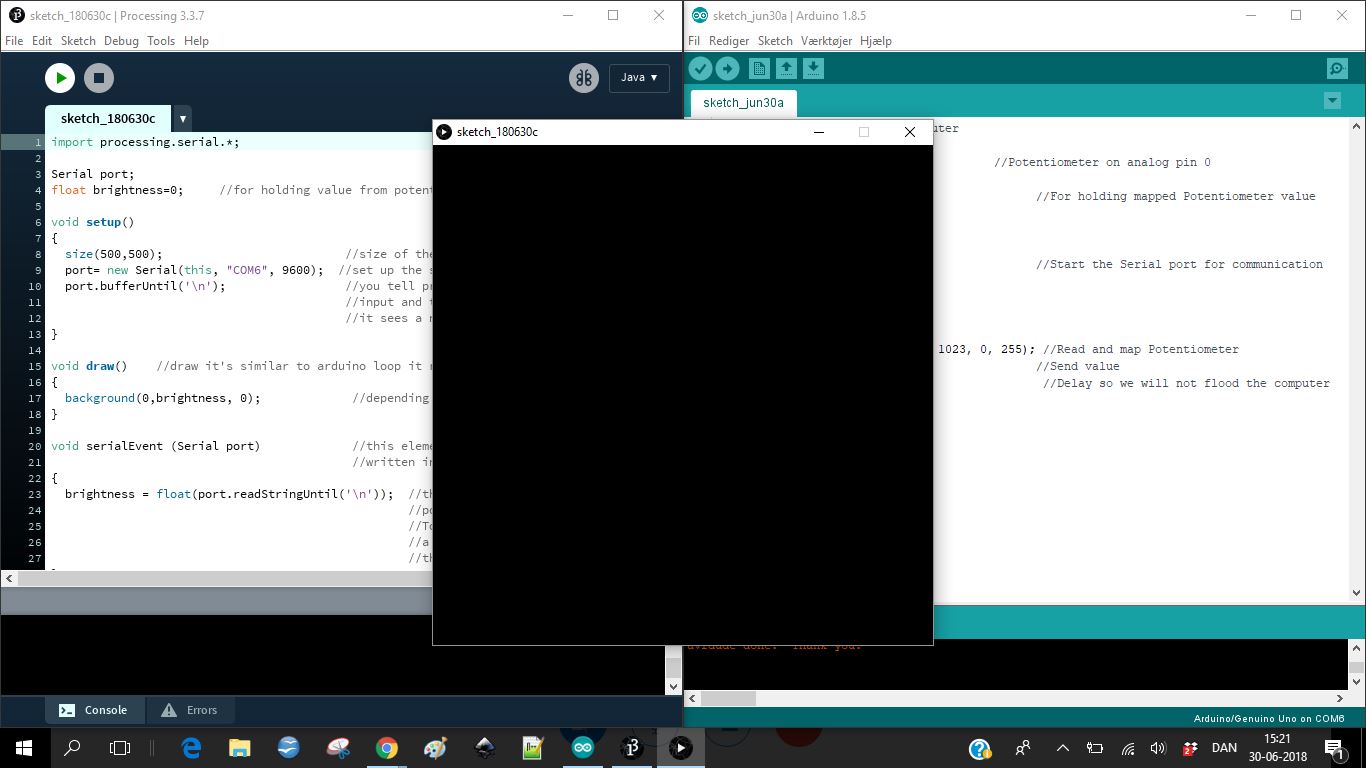Open the Værktøjer menu in Arduino
This screenshot has height=768, width=1366.
coord(824,41)
